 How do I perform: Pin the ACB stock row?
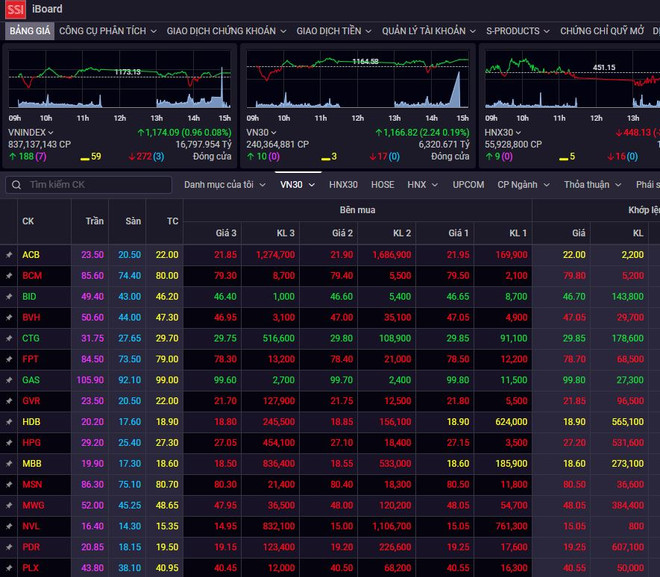pos(9,255)
